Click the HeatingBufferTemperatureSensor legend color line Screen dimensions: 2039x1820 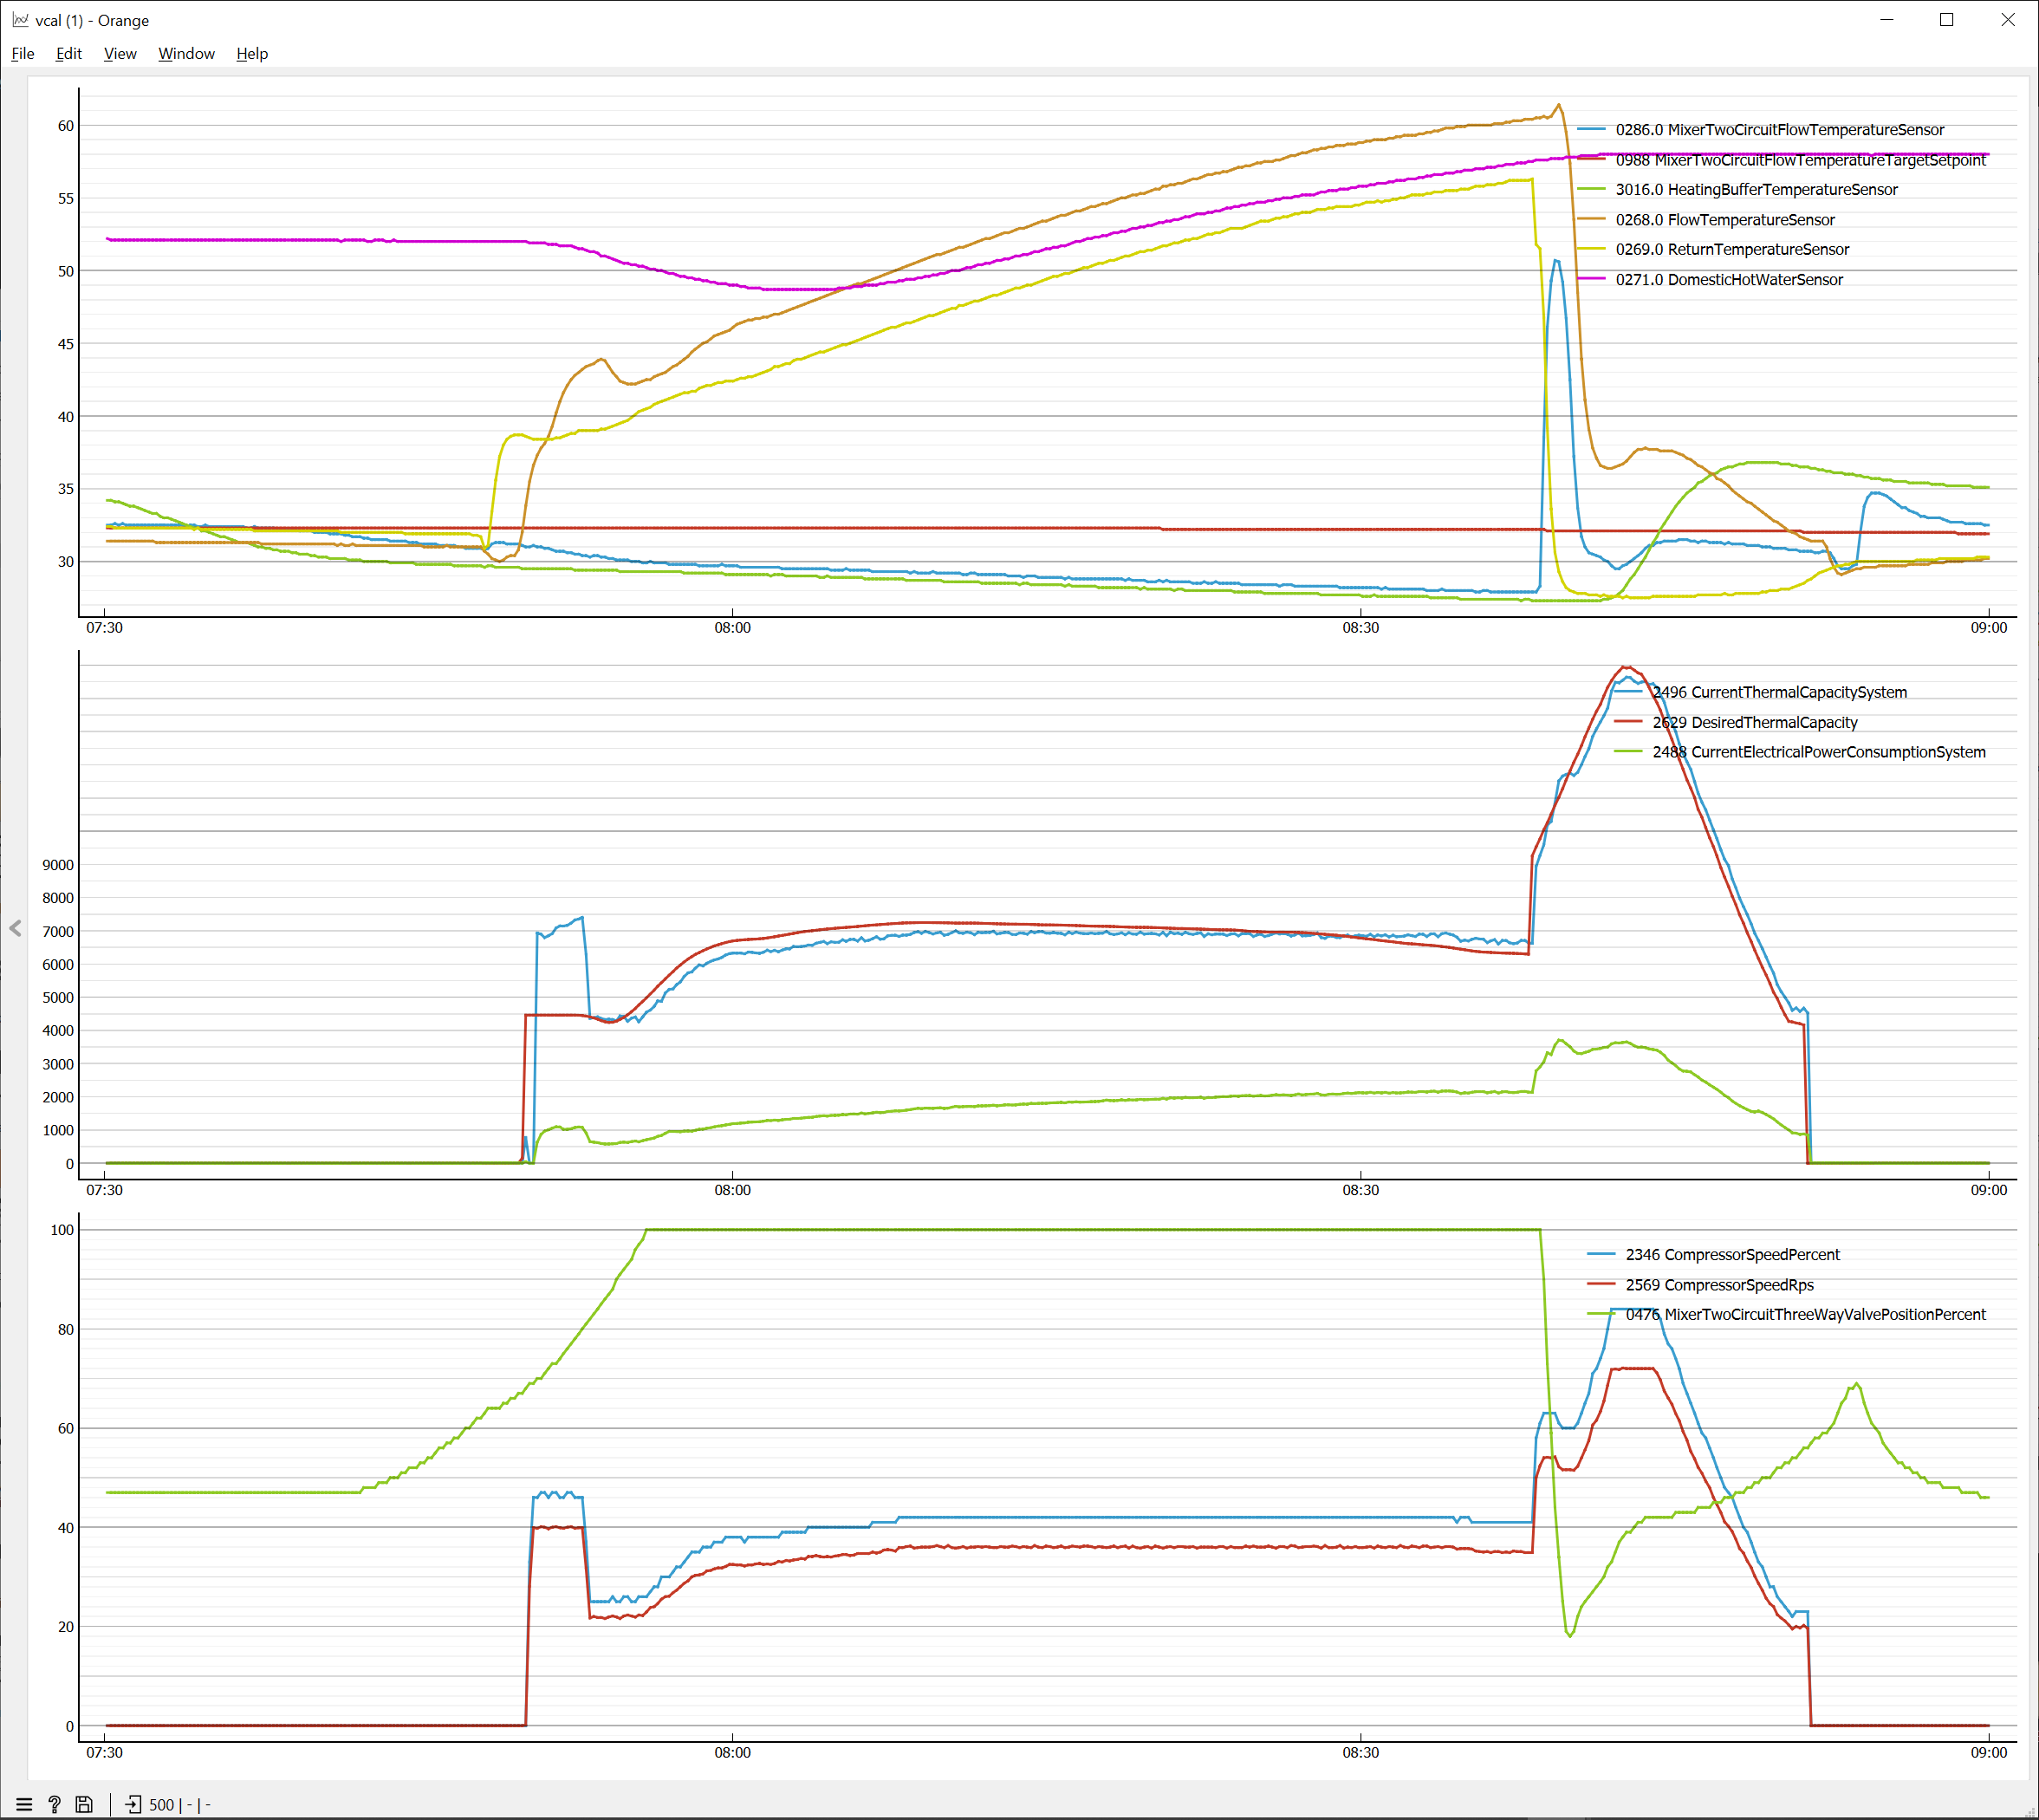point(1590,190)
